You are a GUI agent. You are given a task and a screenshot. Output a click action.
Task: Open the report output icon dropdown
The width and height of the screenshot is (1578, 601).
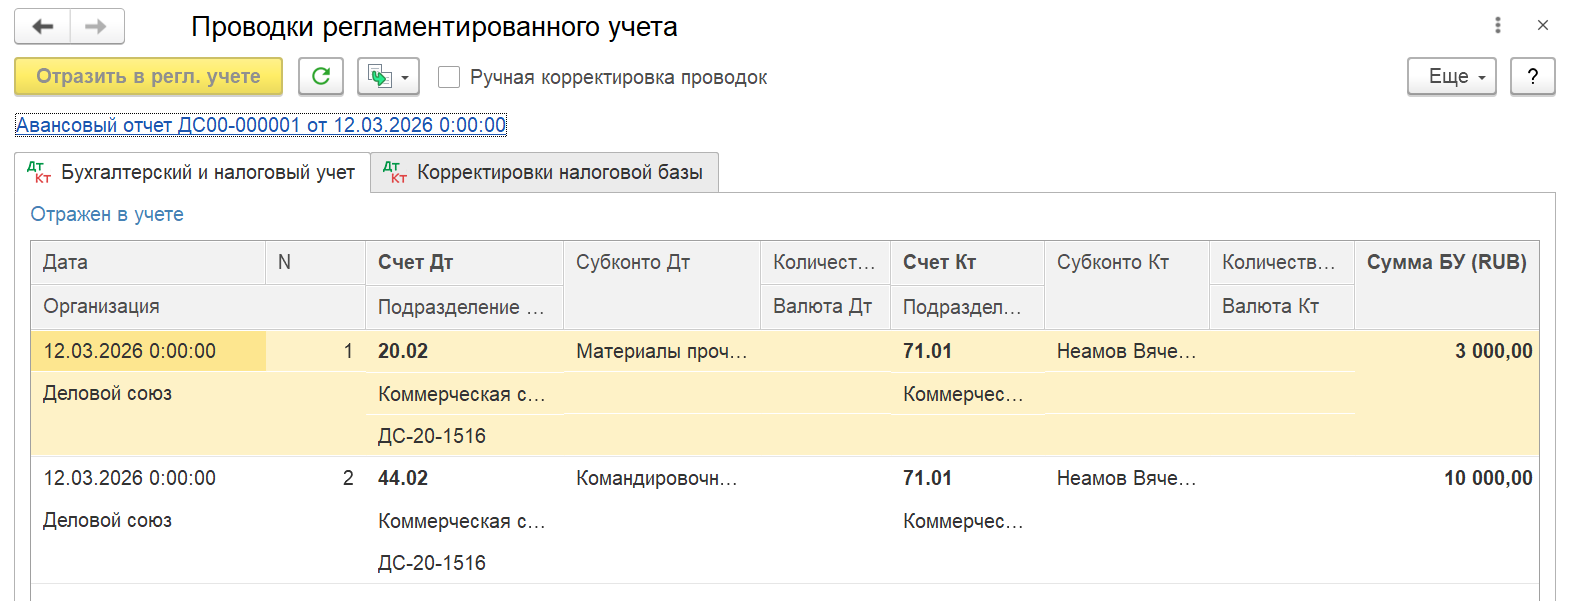coord(388,76)
